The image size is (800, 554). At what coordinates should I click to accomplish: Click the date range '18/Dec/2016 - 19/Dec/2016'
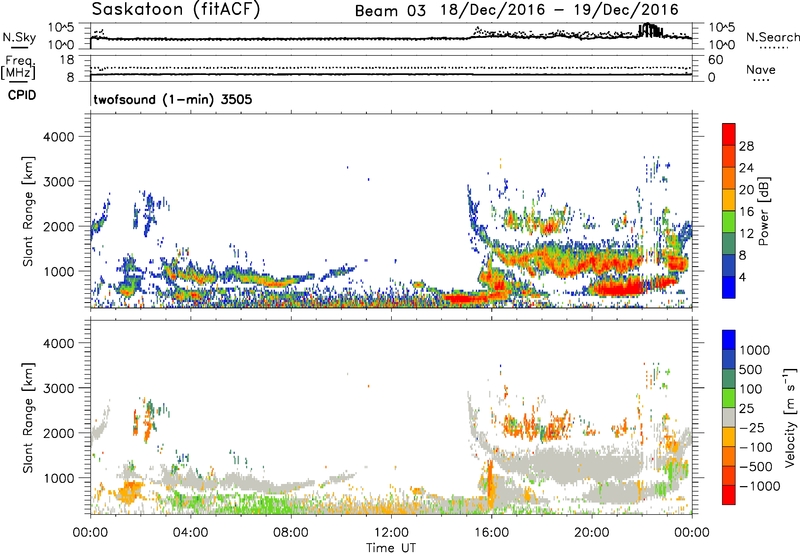560,10
